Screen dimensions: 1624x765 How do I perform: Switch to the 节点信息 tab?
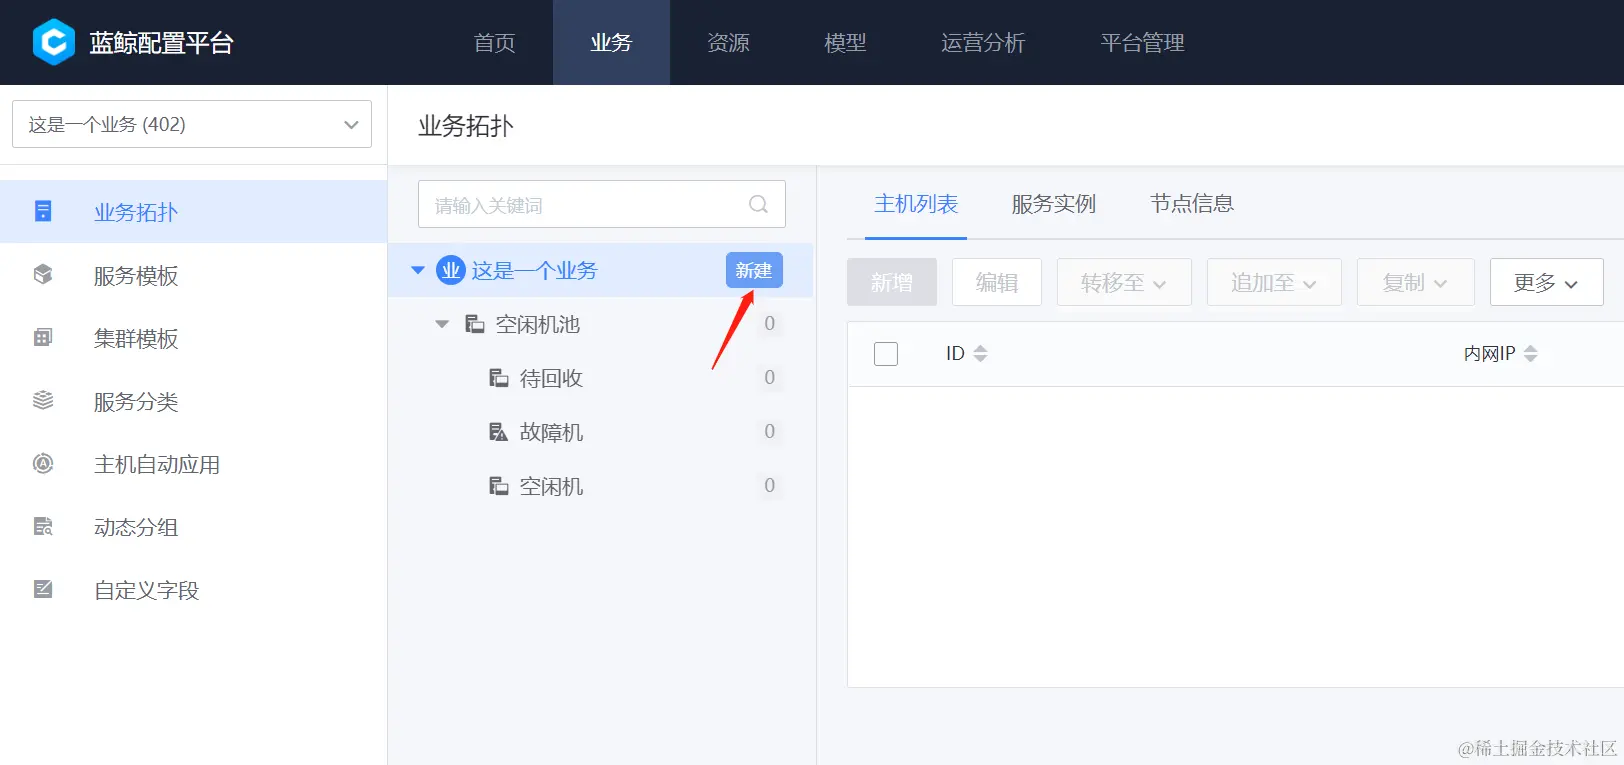click(x=1192, y=204)
